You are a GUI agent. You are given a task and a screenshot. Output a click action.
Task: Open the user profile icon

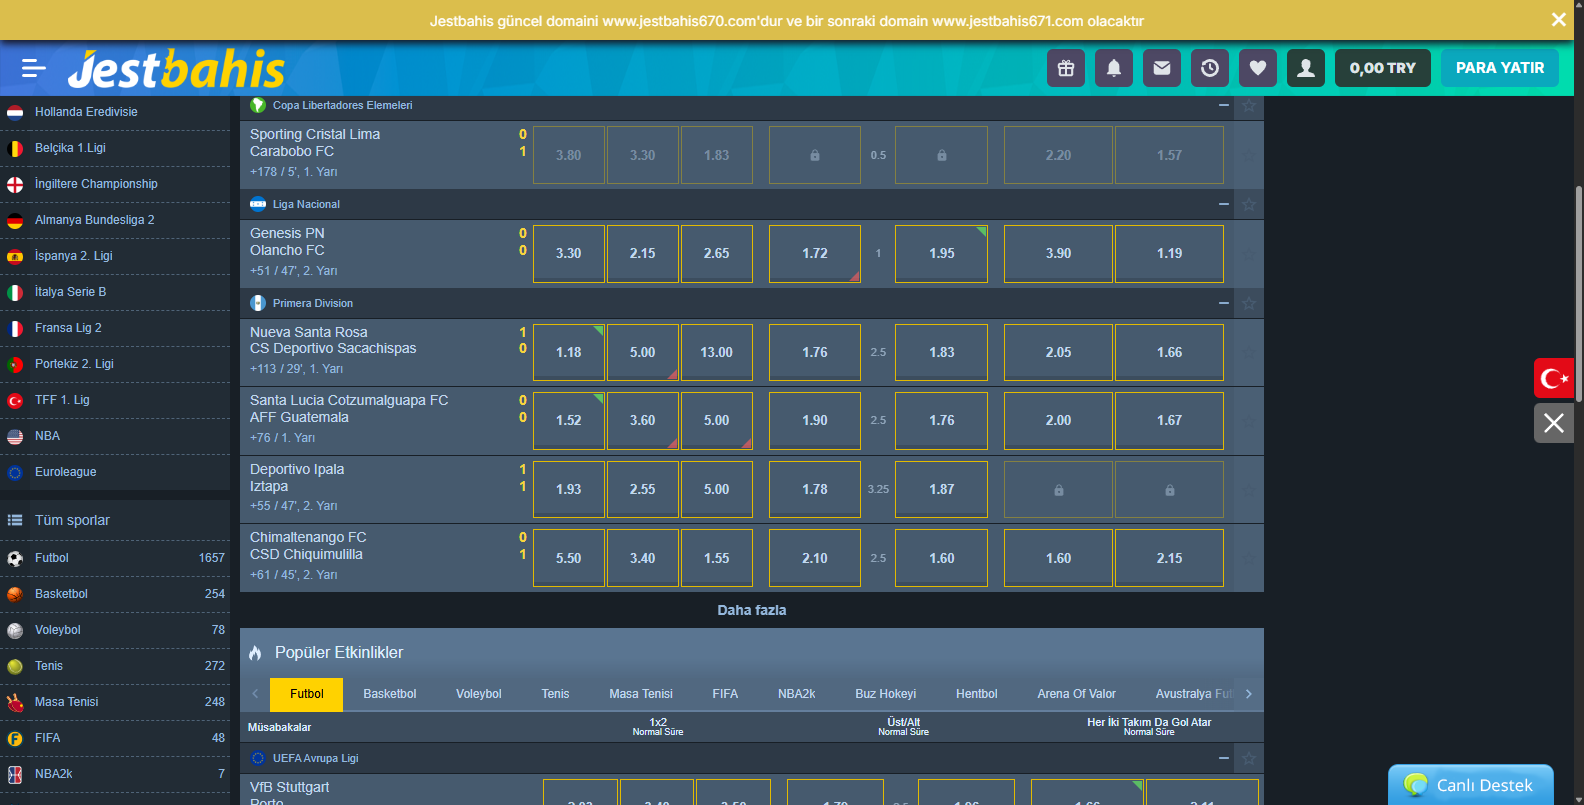(x=1306, y=68)
